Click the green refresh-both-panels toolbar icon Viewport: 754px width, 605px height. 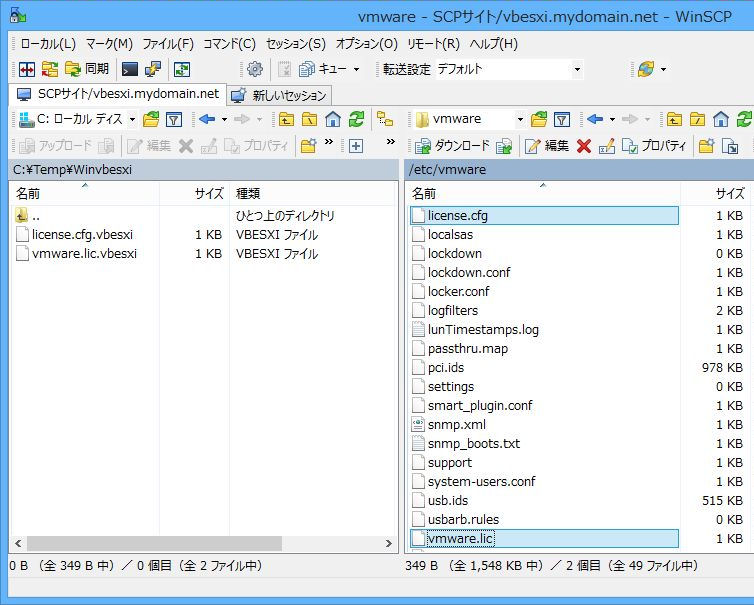click(182, 69)
